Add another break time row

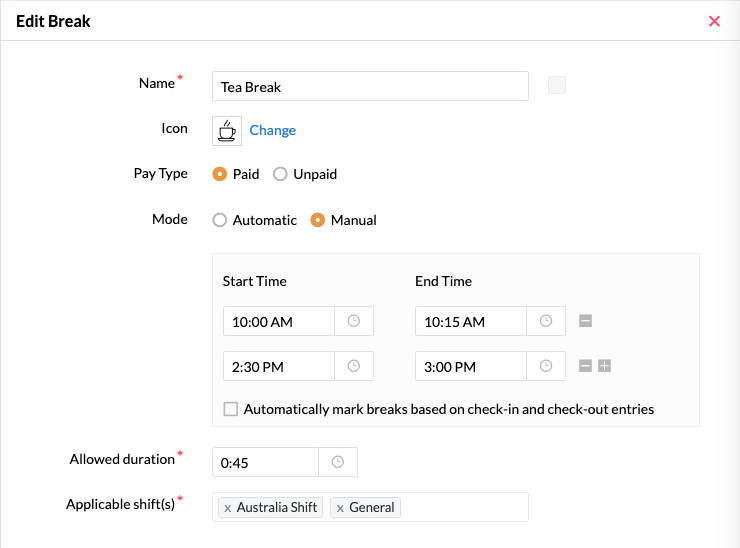(605, 366)
